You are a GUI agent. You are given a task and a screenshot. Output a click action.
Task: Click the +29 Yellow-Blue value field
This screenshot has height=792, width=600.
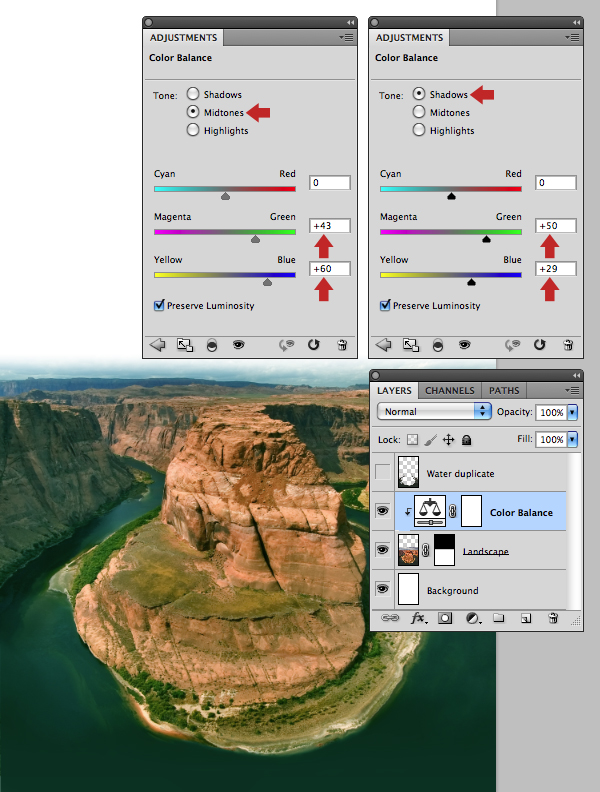pos(556,269)
